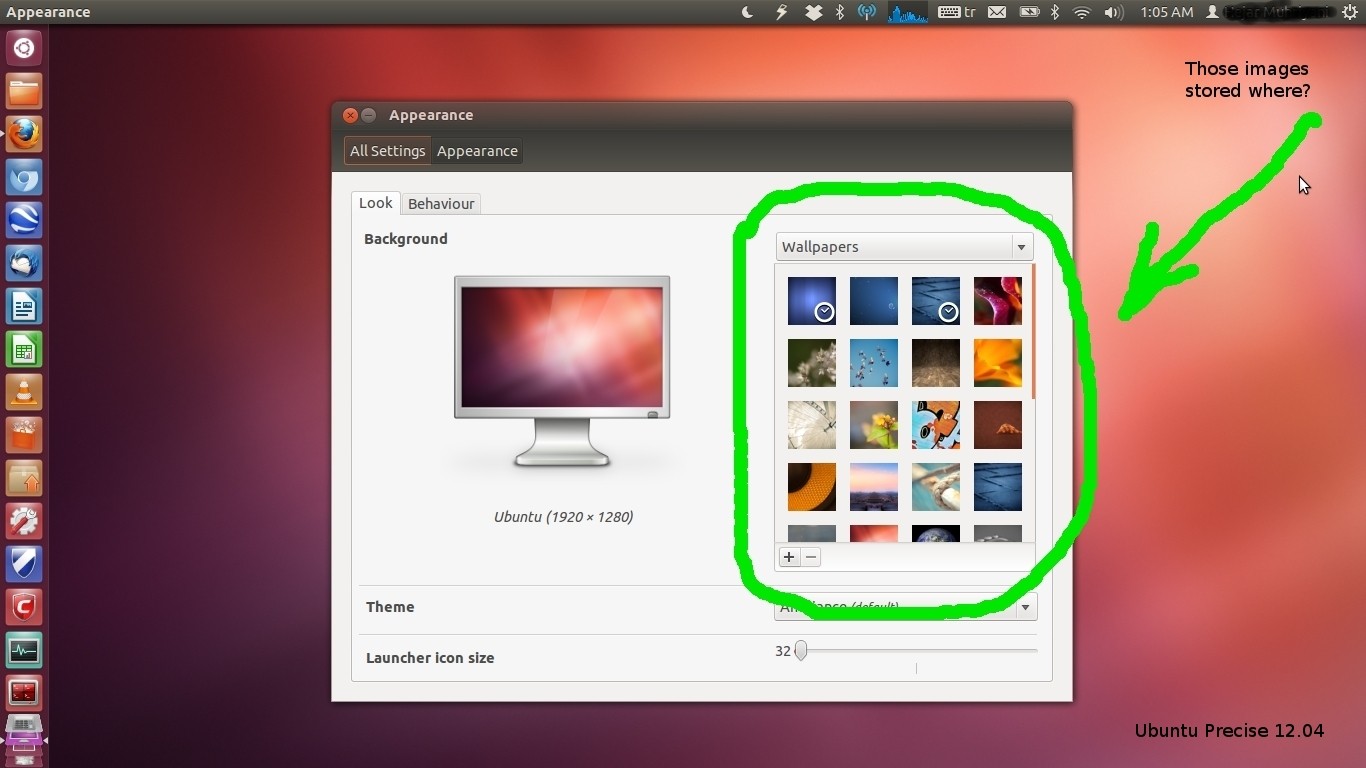The width and height of the screenshot is (1366, 768).
Task: Select the first wallpaper thumbnail with checkmark
Action: tap(811, 301)
